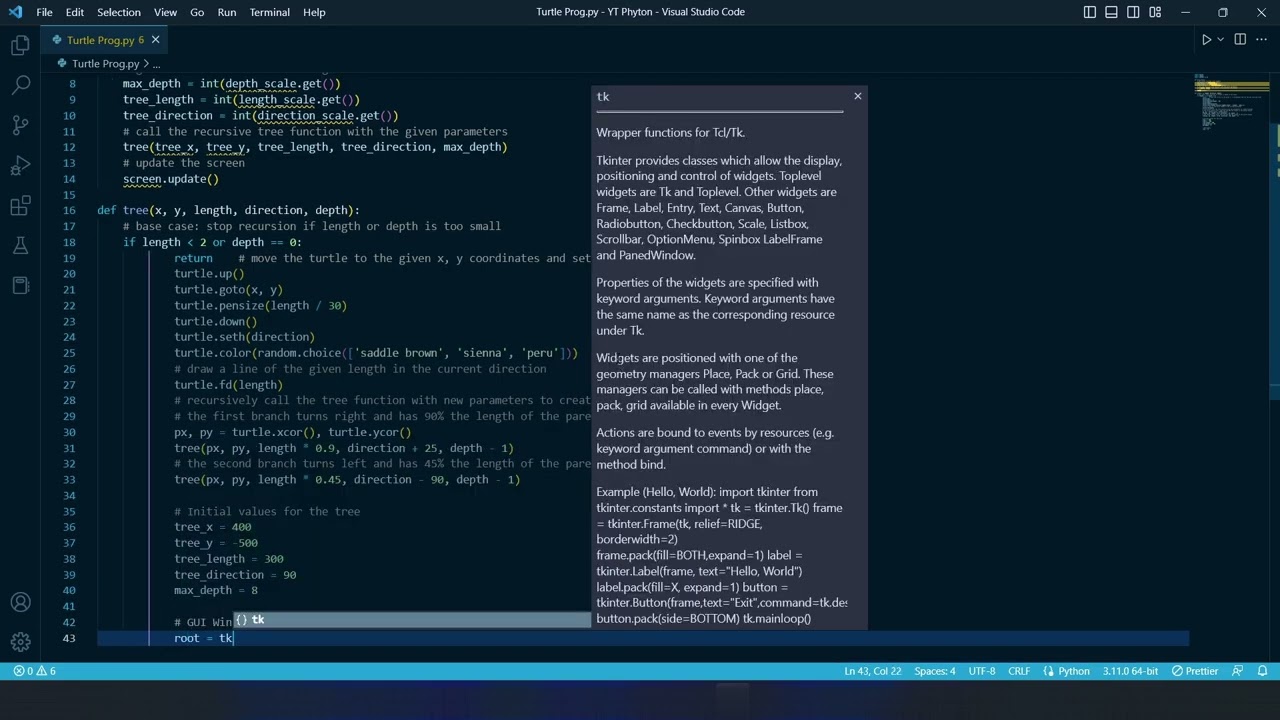Open the Go menu
Viewport: 1280px width, 720px height.
coord(197,12)
